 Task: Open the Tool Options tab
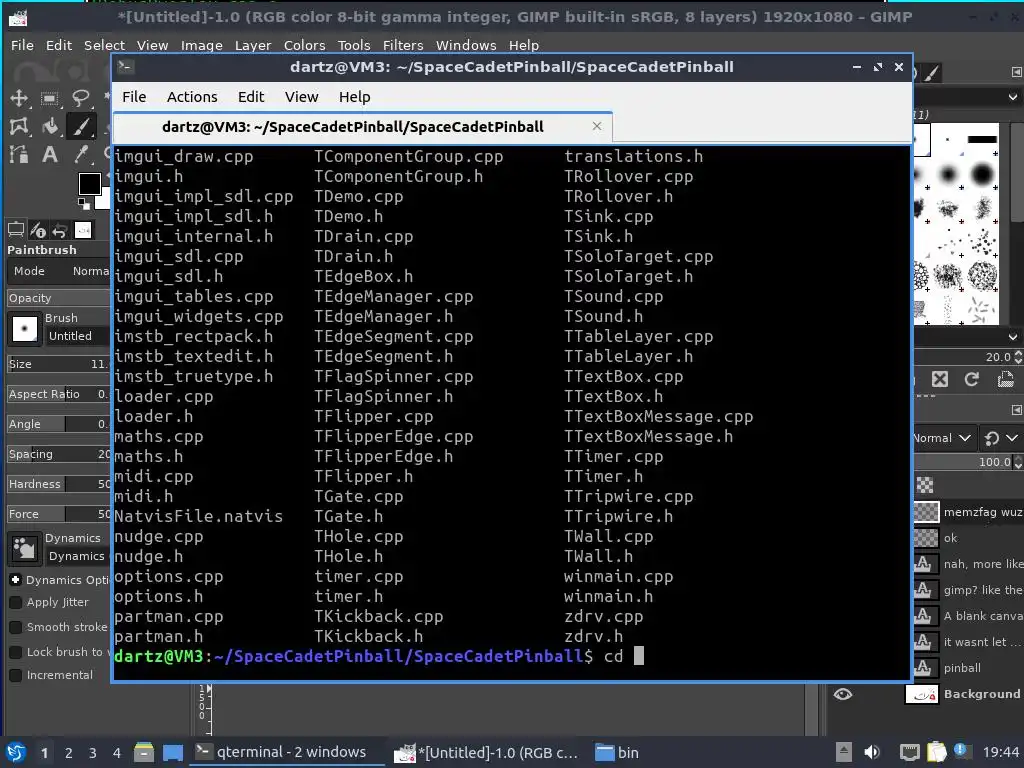tap(16, 230)
